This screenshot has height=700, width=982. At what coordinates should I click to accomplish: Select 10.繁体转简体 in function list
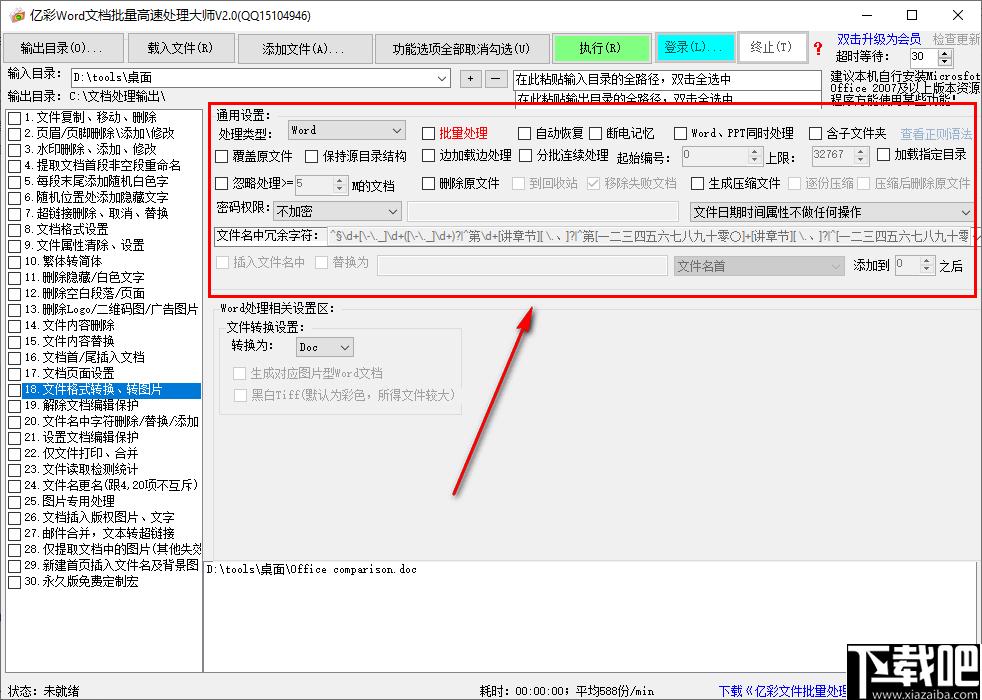coord(63,261)
